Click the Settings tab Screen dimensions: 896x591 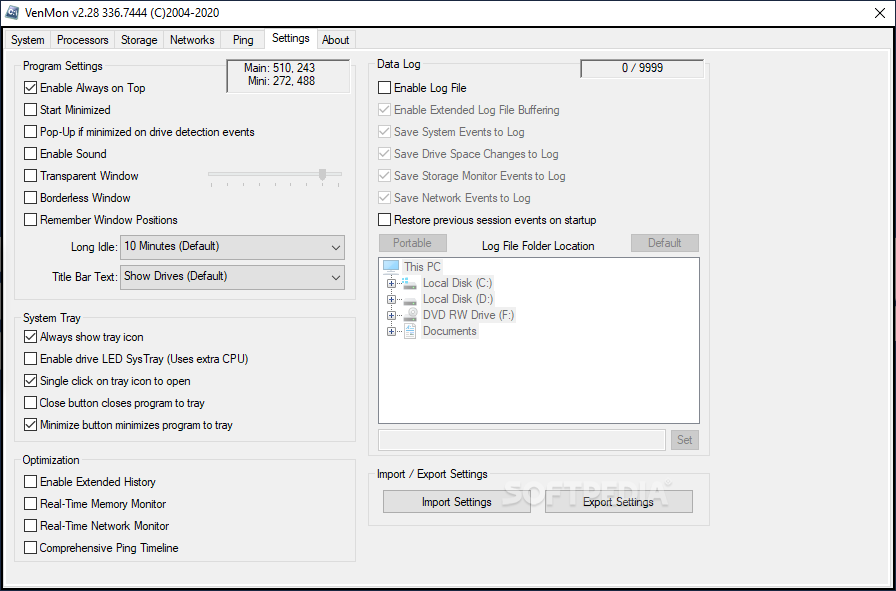click(x=291, y=38)
